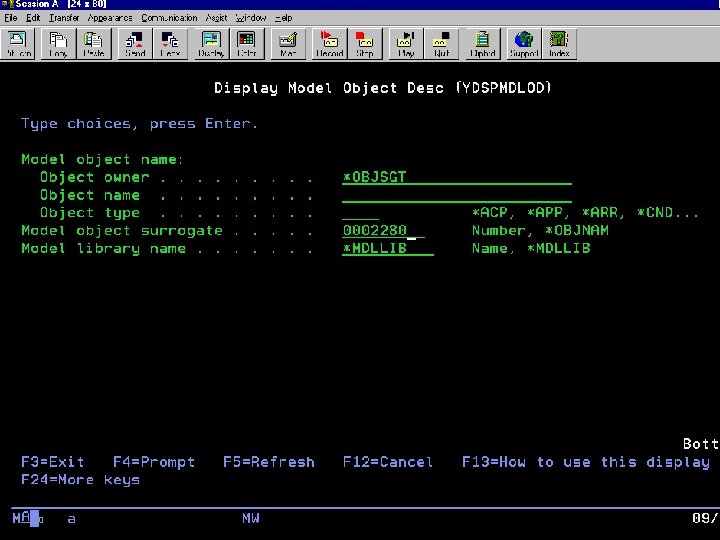Open the Appearance menu
720x540 pixels.
pyautogui.click(x=110, y=18)
